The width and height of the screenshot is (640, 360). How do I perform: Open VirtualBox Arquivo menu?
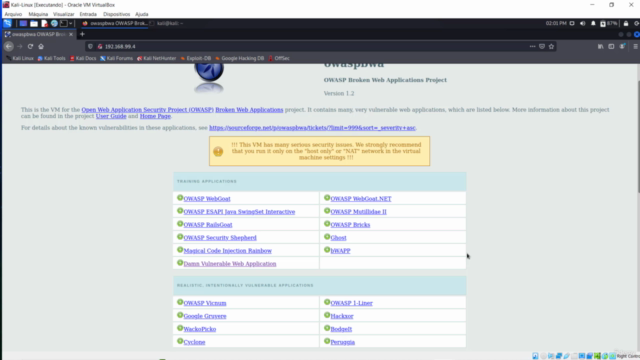pyautogui.click(x=13, y=14)
